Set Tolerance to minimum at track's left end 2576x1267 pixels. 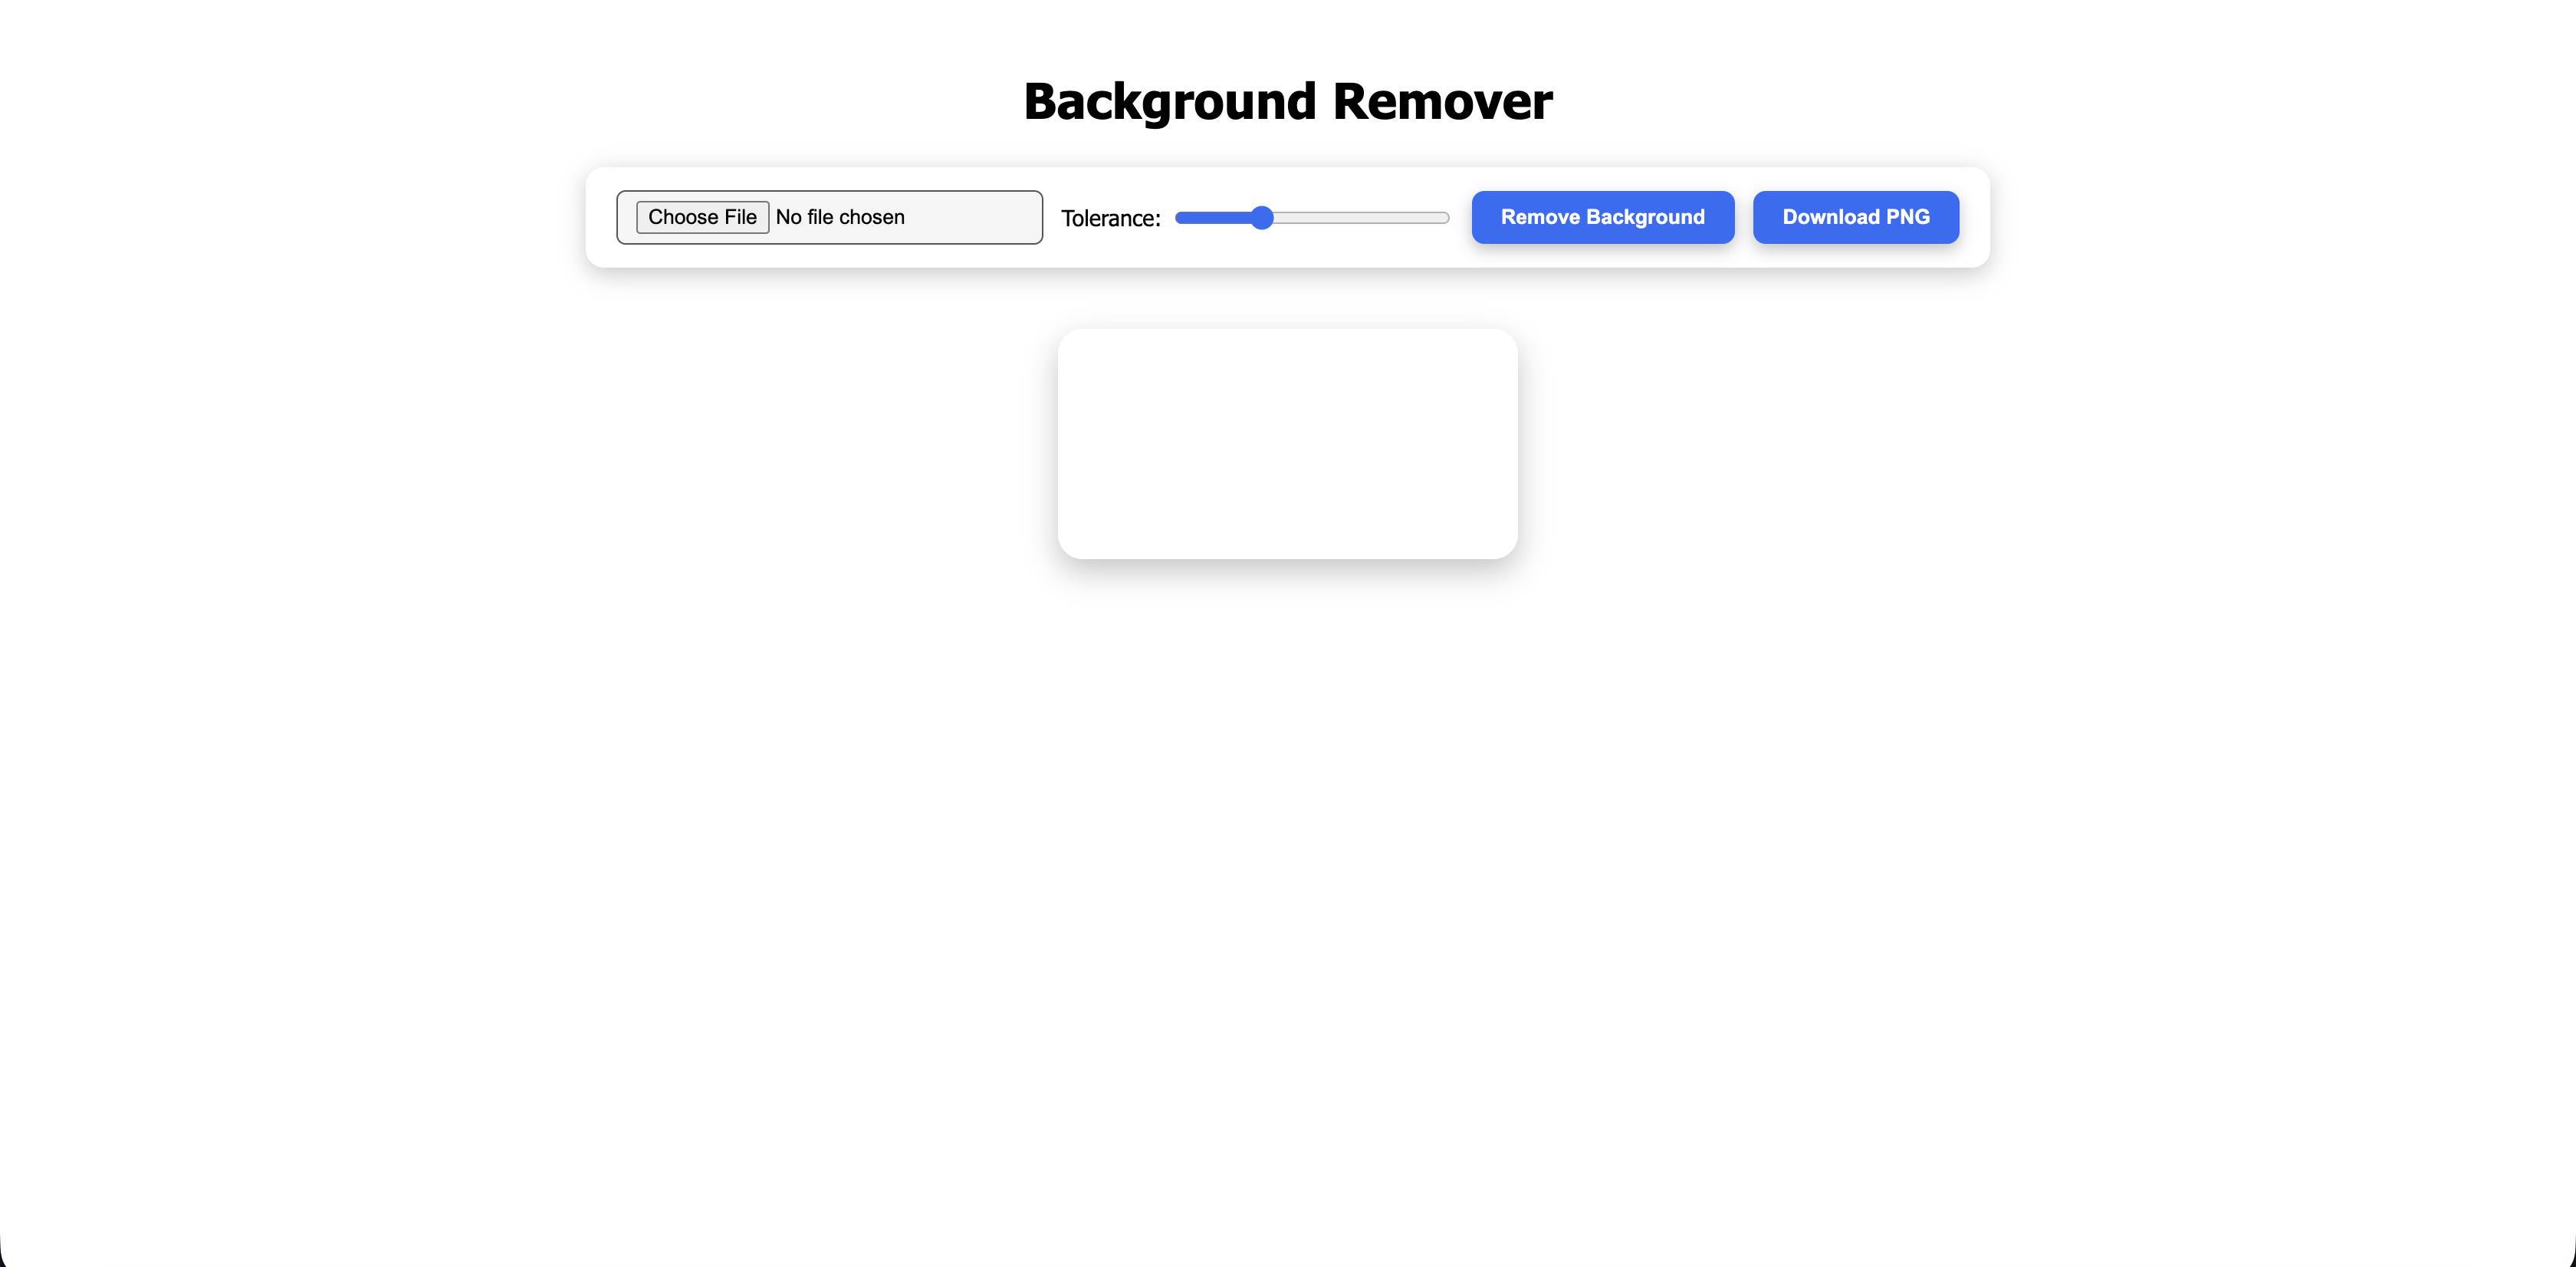(x=1179, y=217)
